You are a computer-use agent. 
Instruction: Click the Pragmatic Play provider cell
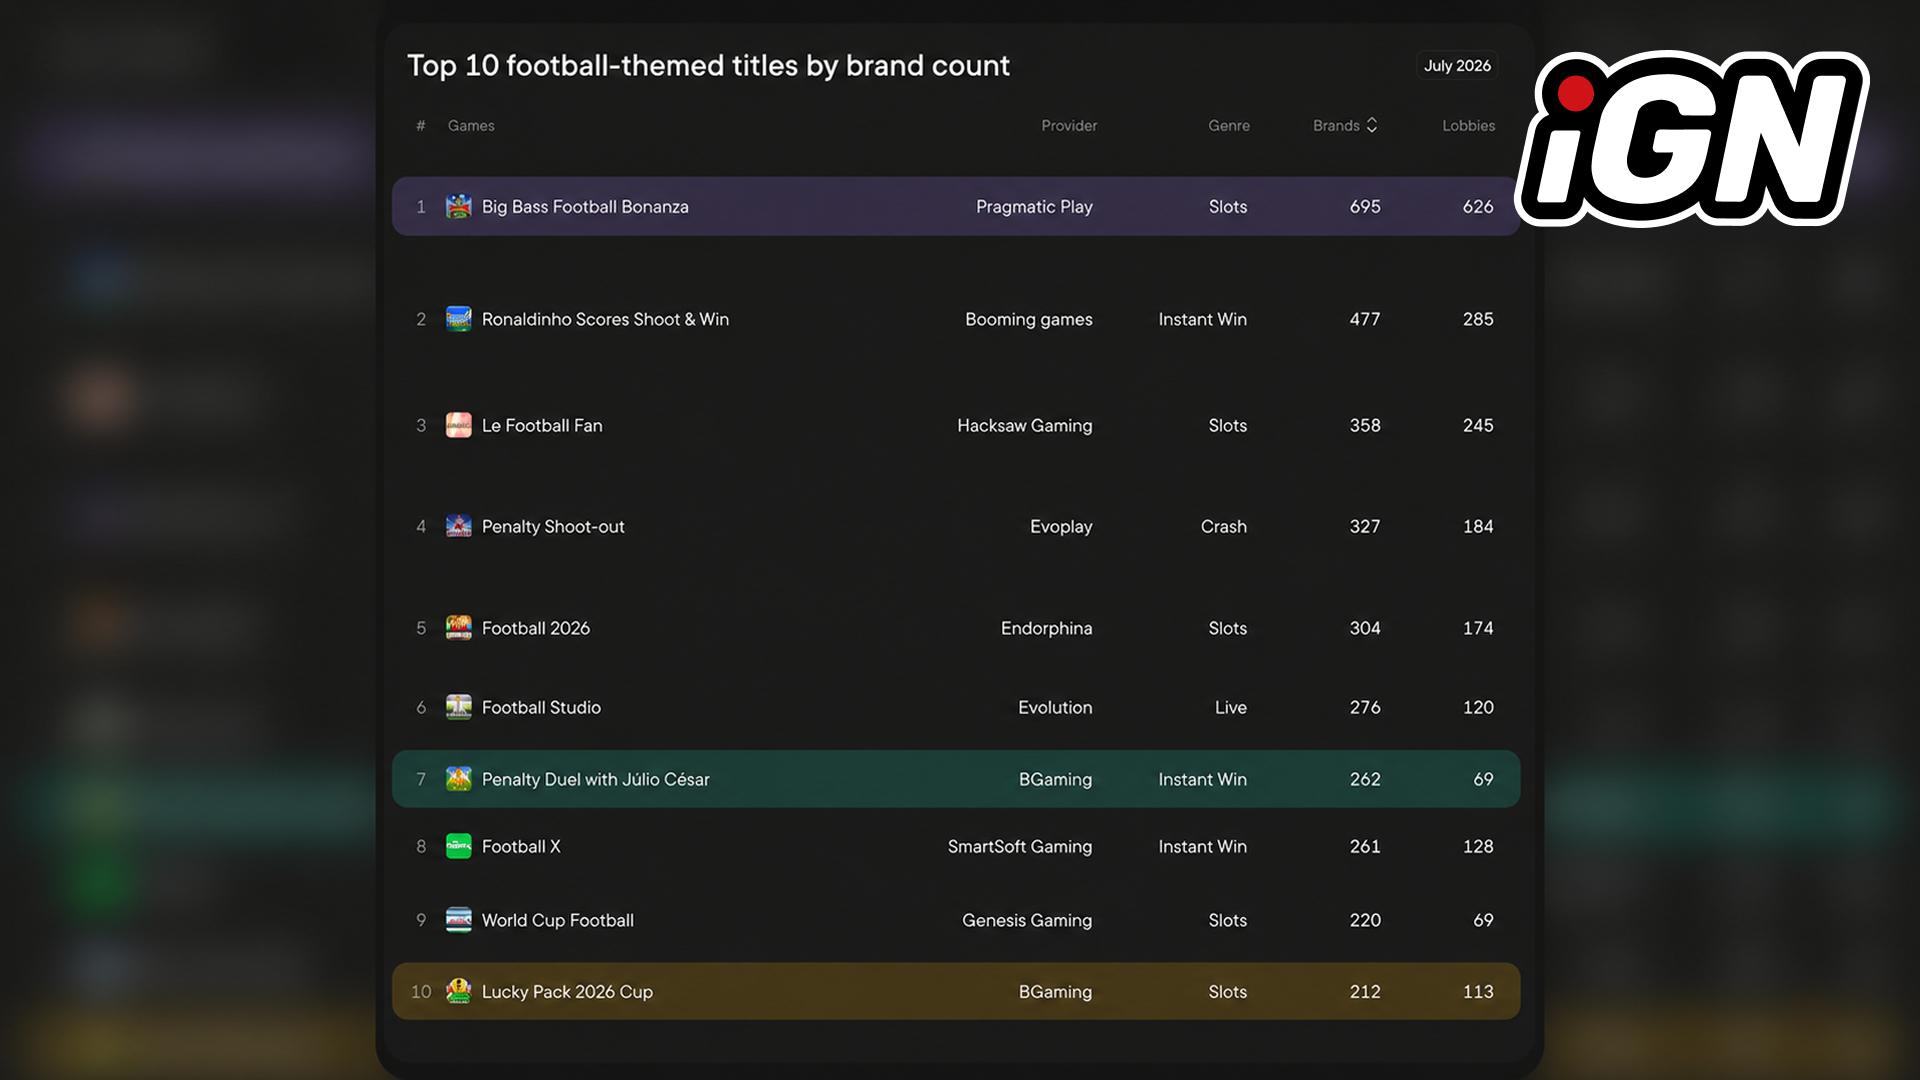(x=1034, y=207)
